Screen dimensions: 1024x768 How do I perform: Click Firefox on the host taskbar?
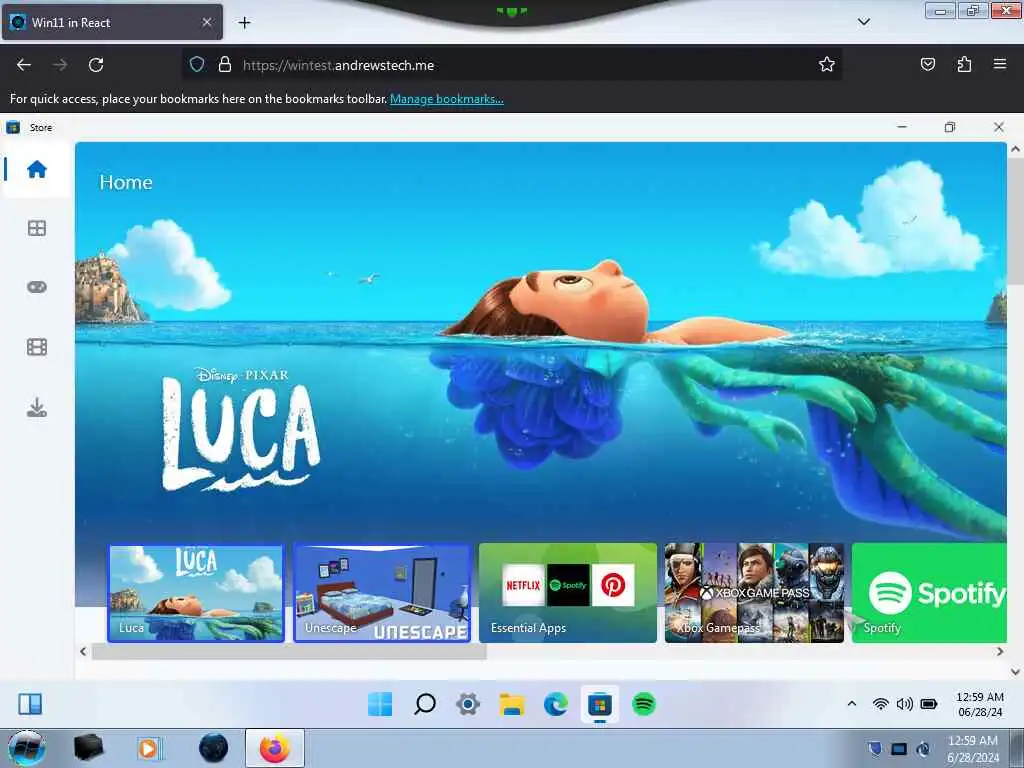(x=275, y=748)
